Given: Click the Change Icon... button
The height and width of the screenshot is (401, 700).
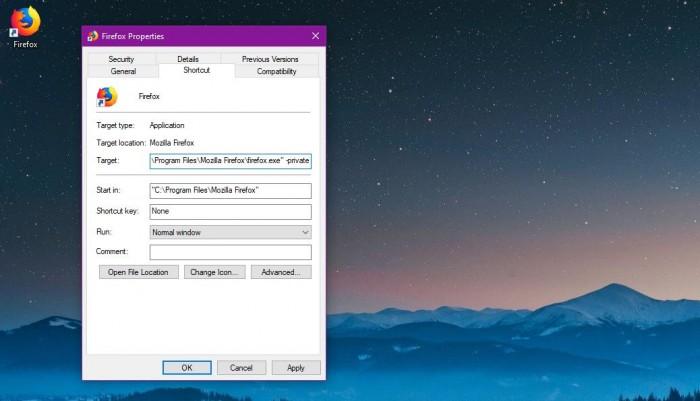Looking at the screenshot, I should [214, 272].
